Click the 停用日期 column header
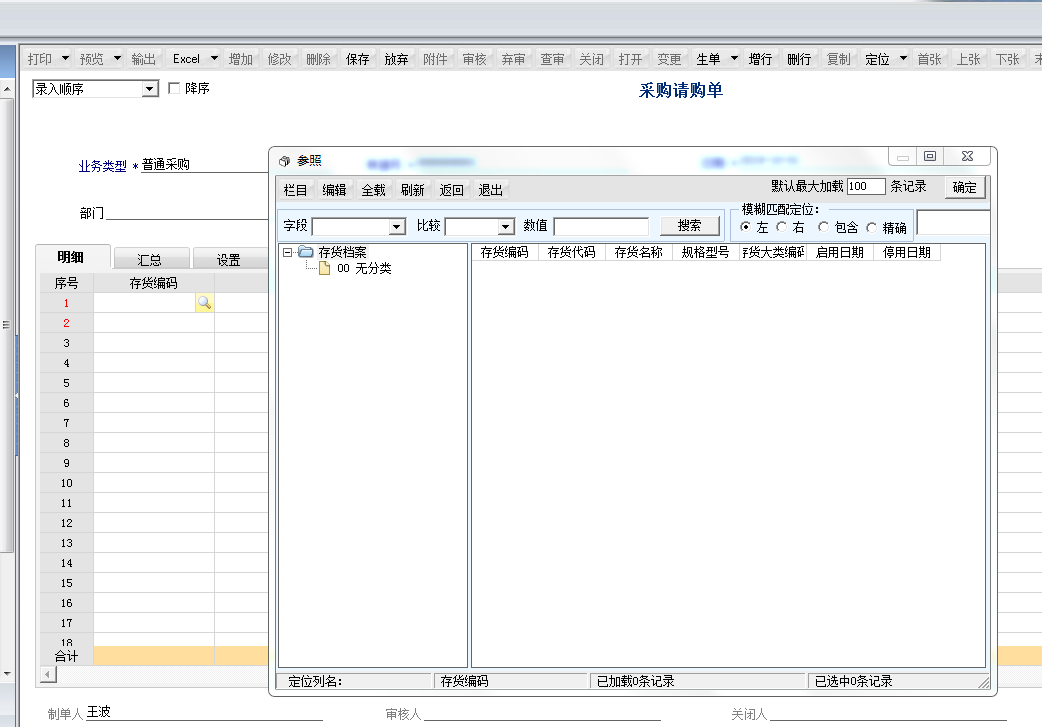Image resolution: width=1042 pixels, height=727 pixels. [x=906, y=253]
